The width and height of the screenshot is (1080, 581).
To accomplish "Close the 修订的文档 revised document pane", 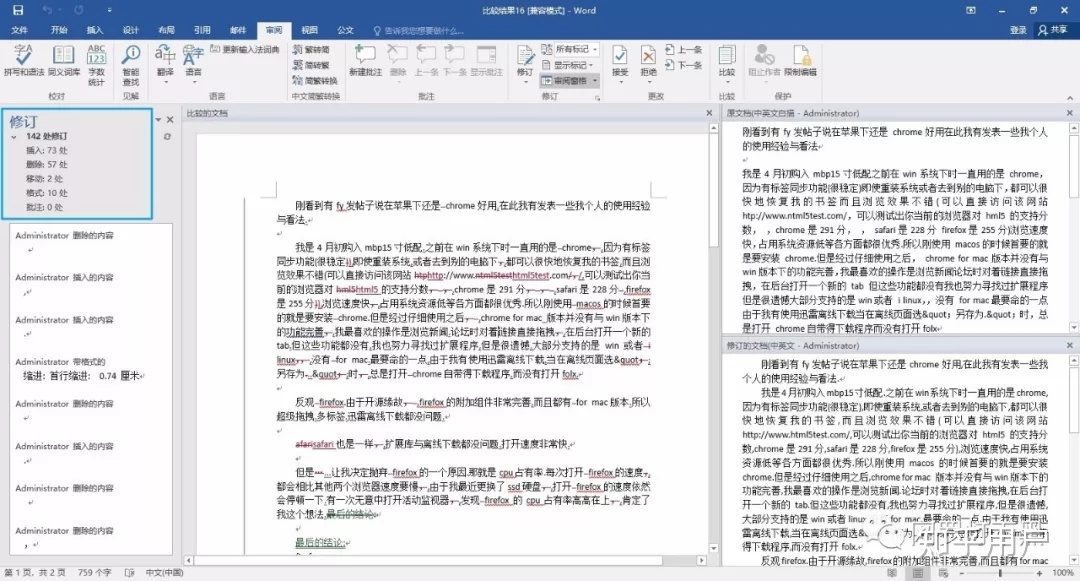I will pos(1070,346).
